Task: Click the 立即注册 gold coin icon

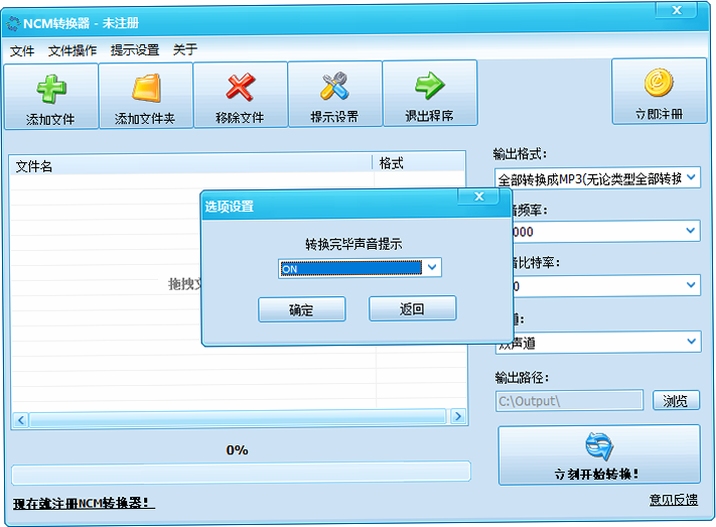Action: (x=658, y=83)
